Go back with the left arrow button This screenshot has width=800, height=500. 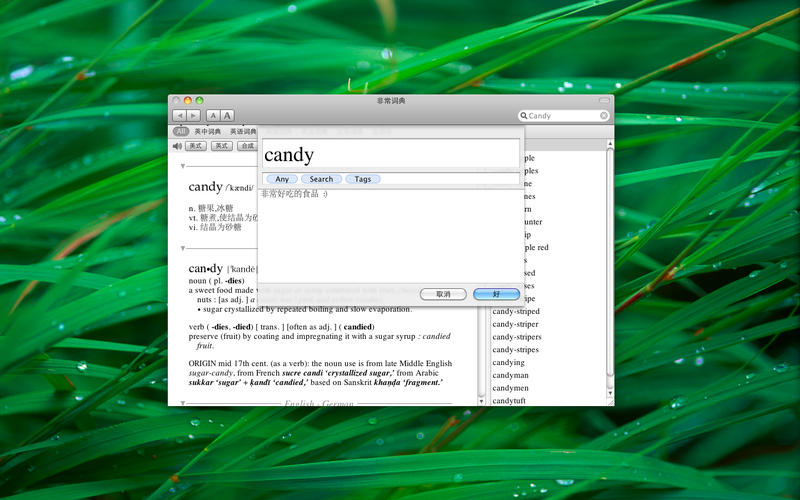point(180,116)
